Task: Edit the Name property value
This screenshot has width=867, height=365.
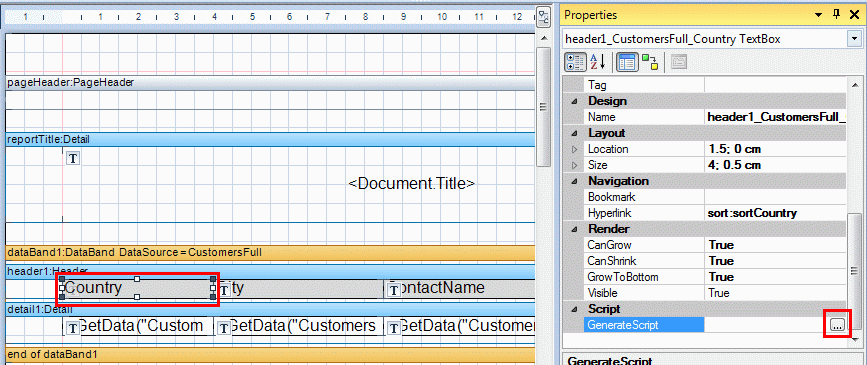Action: (775, 117)
